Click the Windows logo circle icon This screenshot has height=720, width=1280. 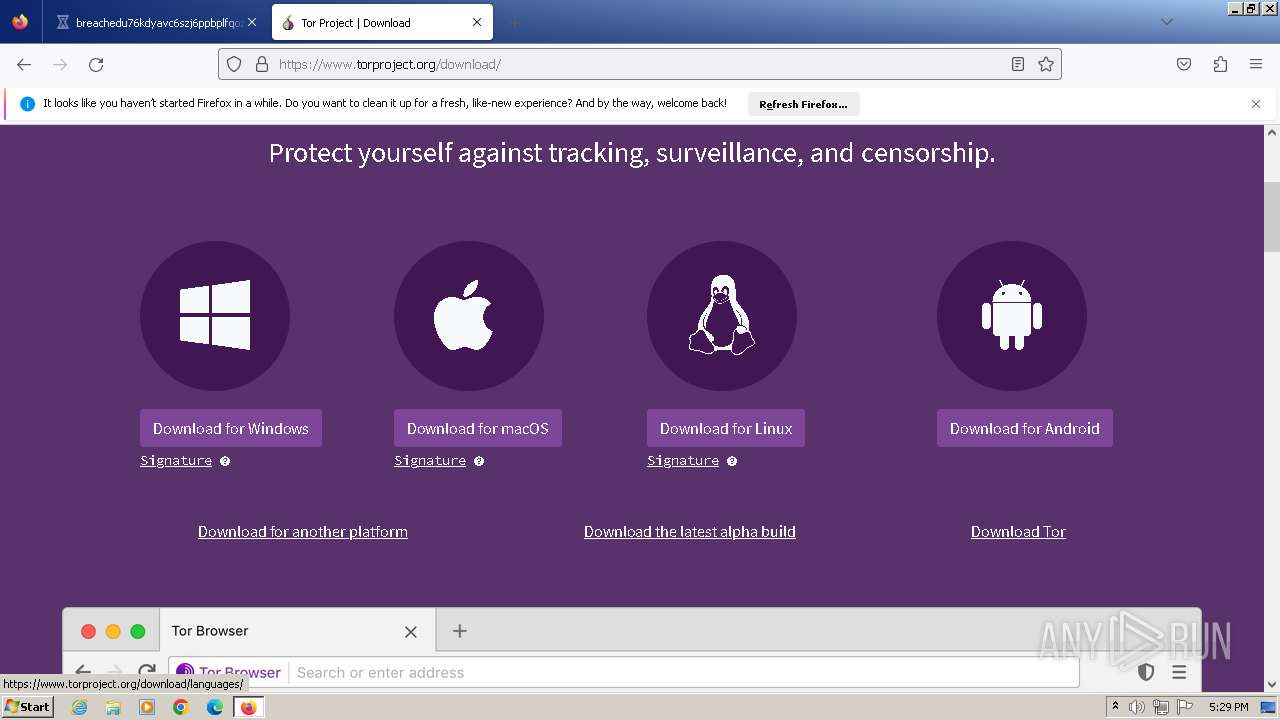point(215,316)
